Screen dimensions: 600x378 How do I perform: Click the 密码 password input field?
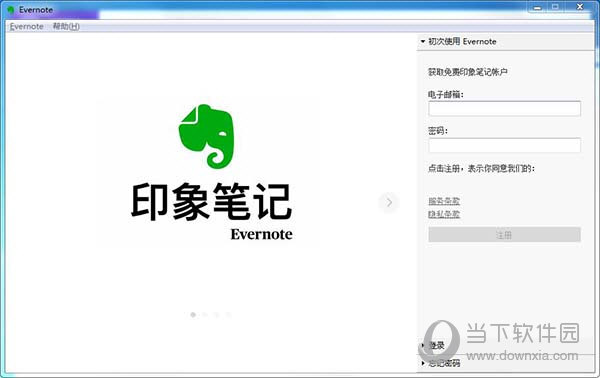point(504,145)
